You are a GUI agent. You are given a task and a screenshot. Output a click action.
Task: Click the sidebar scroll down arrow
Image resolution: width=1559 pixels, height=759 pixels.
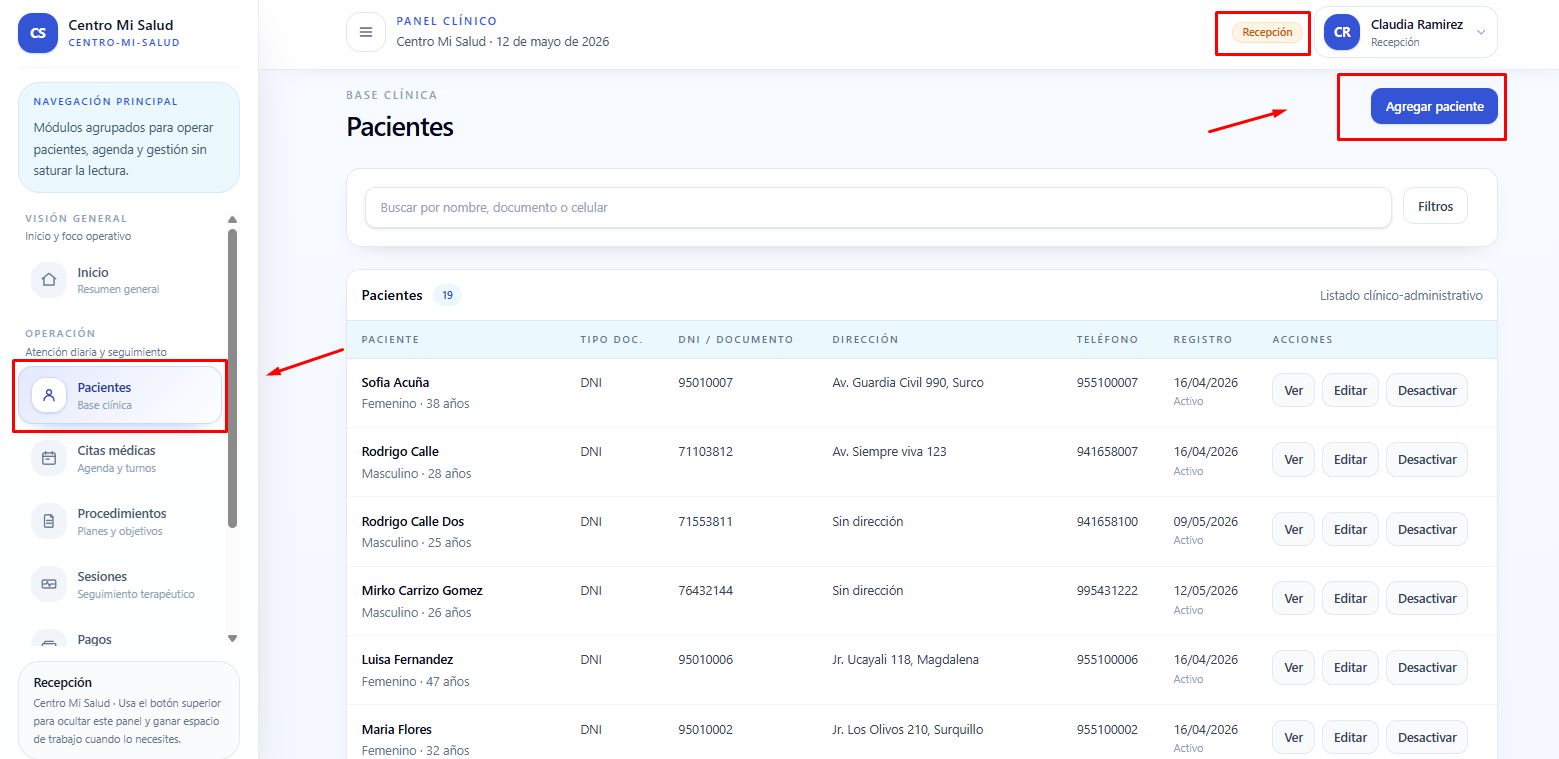point(233,638)
